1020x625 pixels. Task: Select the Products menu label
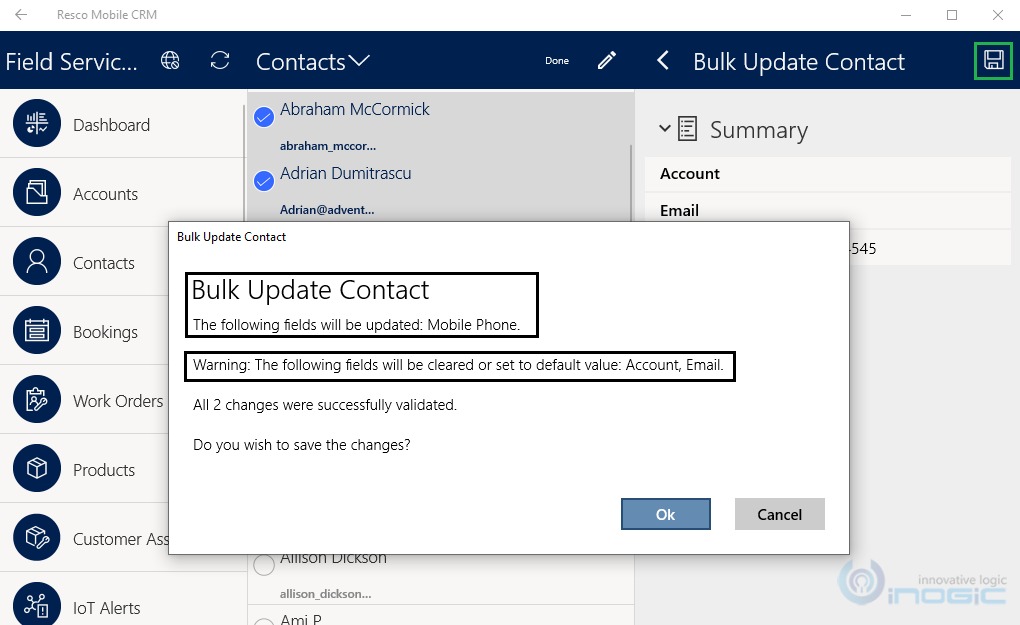pos(104,470)
